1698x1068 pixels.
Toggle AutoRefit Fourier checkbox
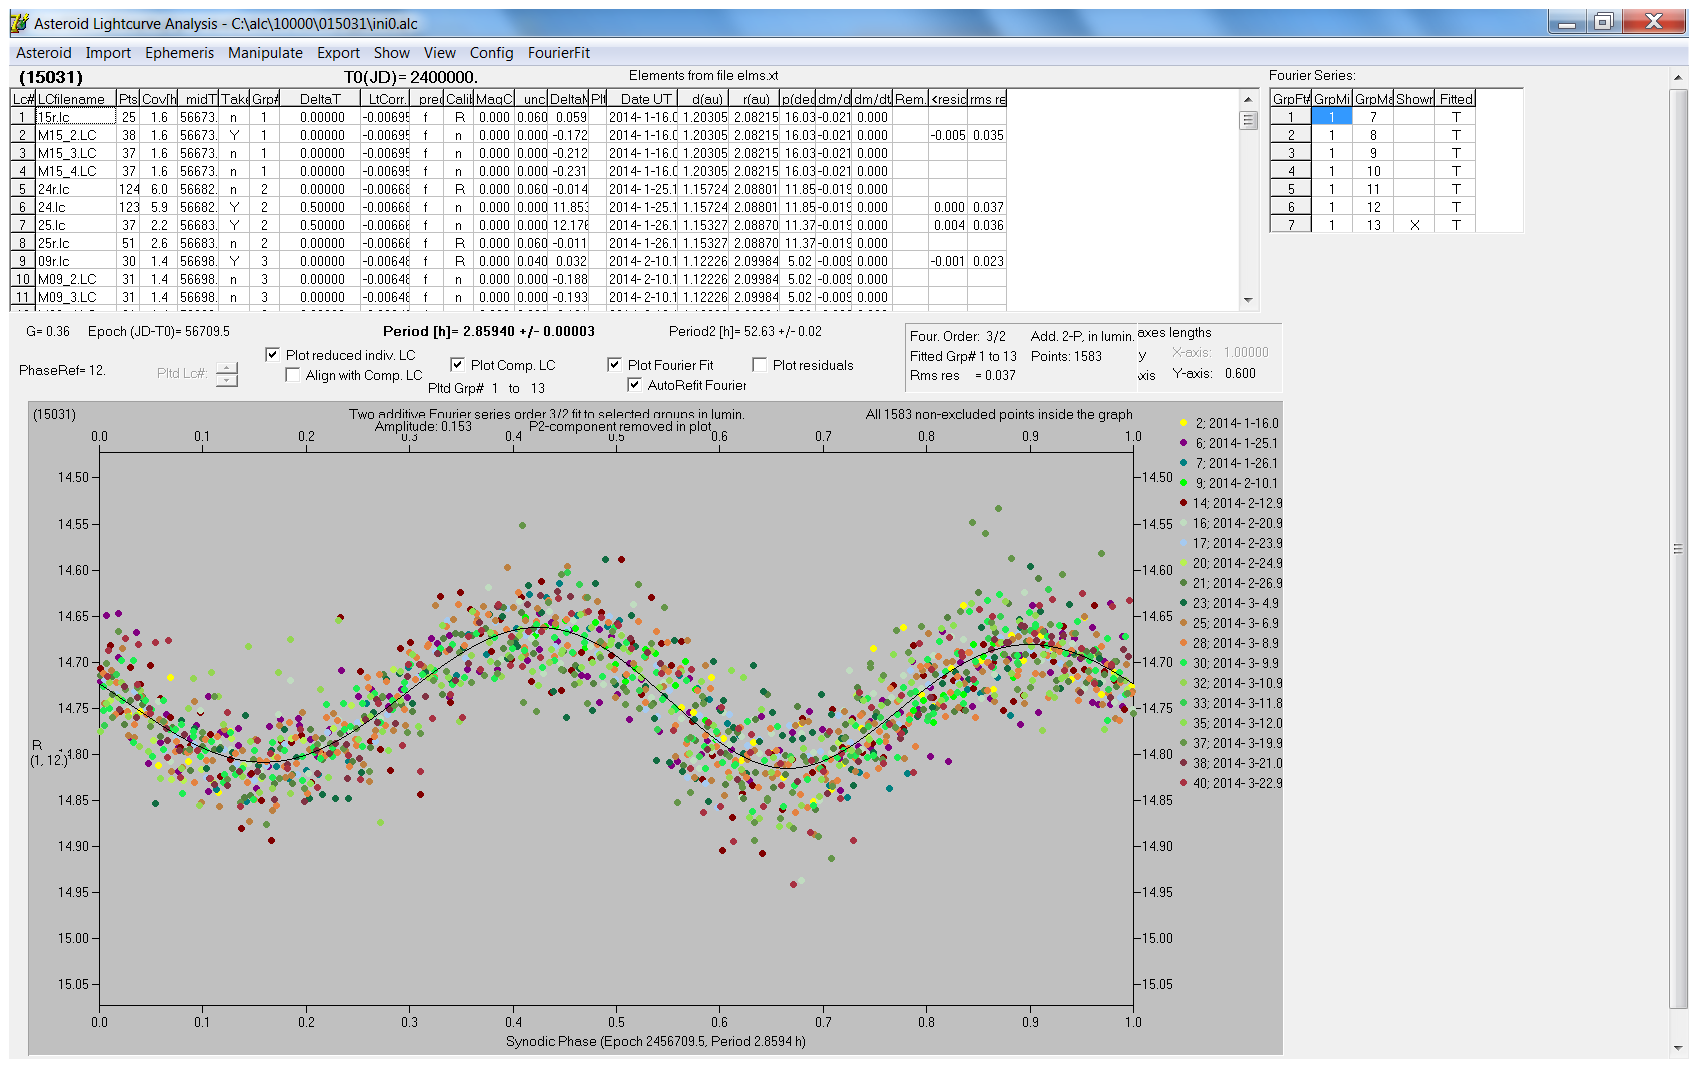634,385
